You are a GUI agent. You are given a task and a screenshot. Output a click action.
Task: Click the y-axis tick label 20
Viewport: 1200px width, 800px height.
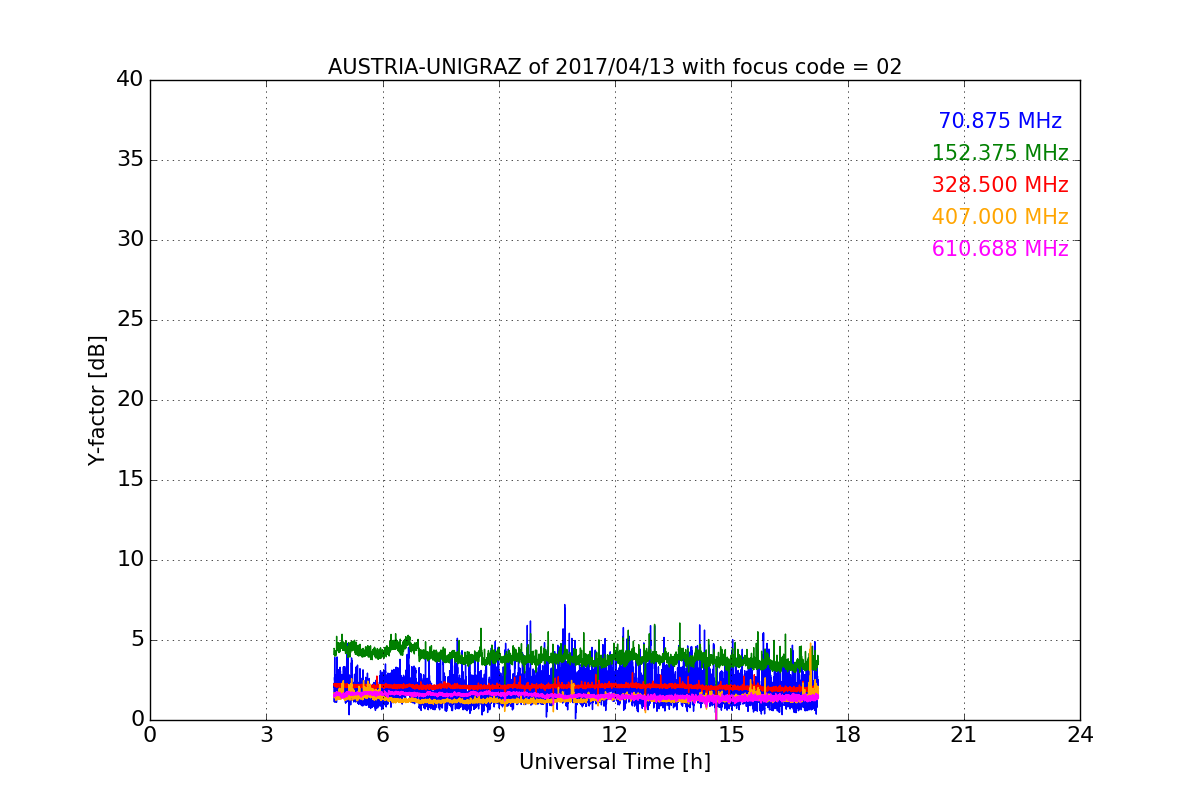click(x=130, y=400)
